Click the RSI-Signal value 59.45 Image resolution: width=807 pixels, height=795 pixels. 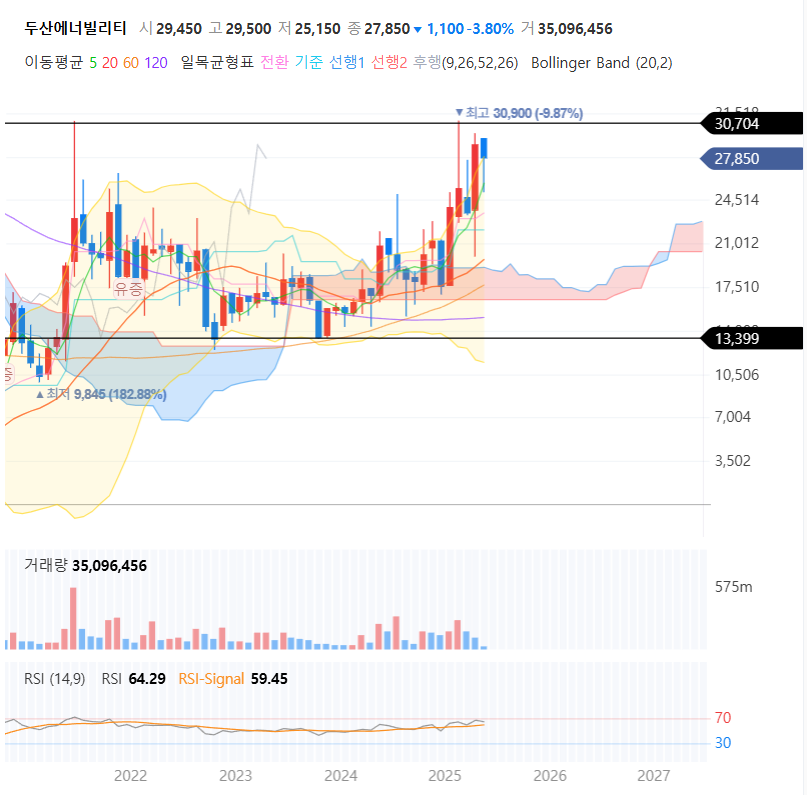(x=269, y=679)
